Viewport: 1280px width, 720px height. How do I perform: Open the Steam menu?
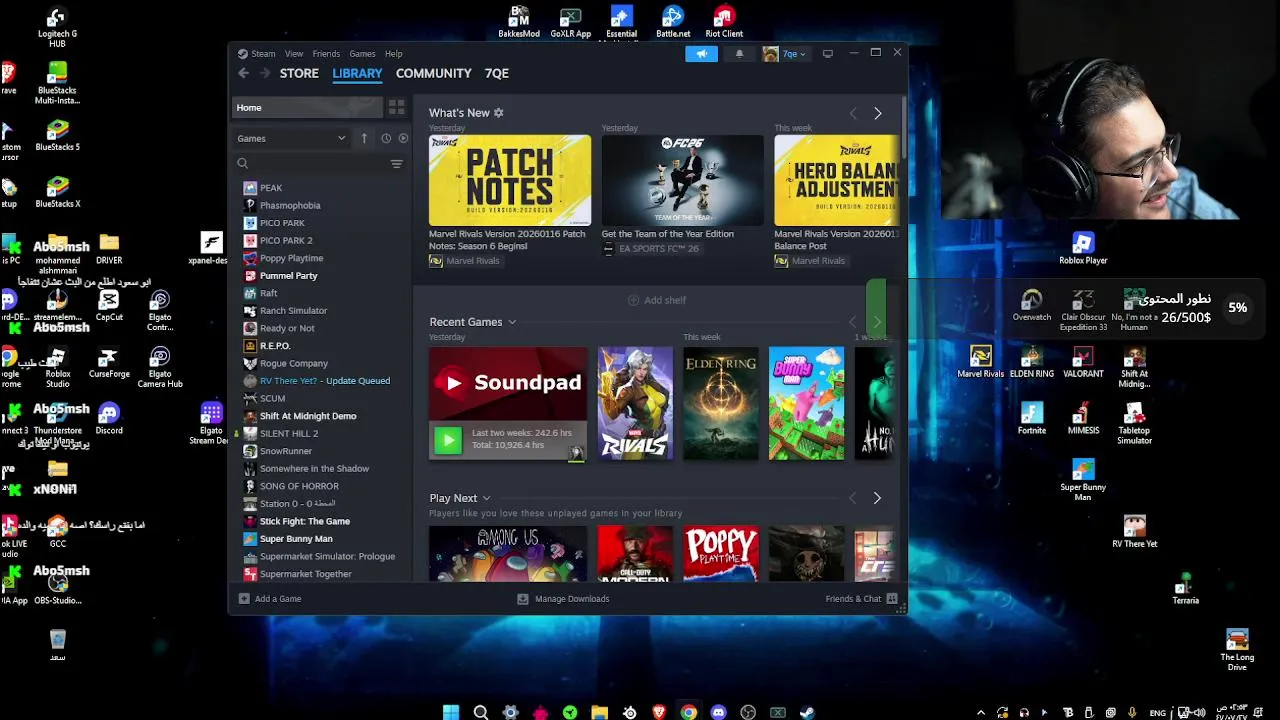pyautogui.click(x=263, y=54)
